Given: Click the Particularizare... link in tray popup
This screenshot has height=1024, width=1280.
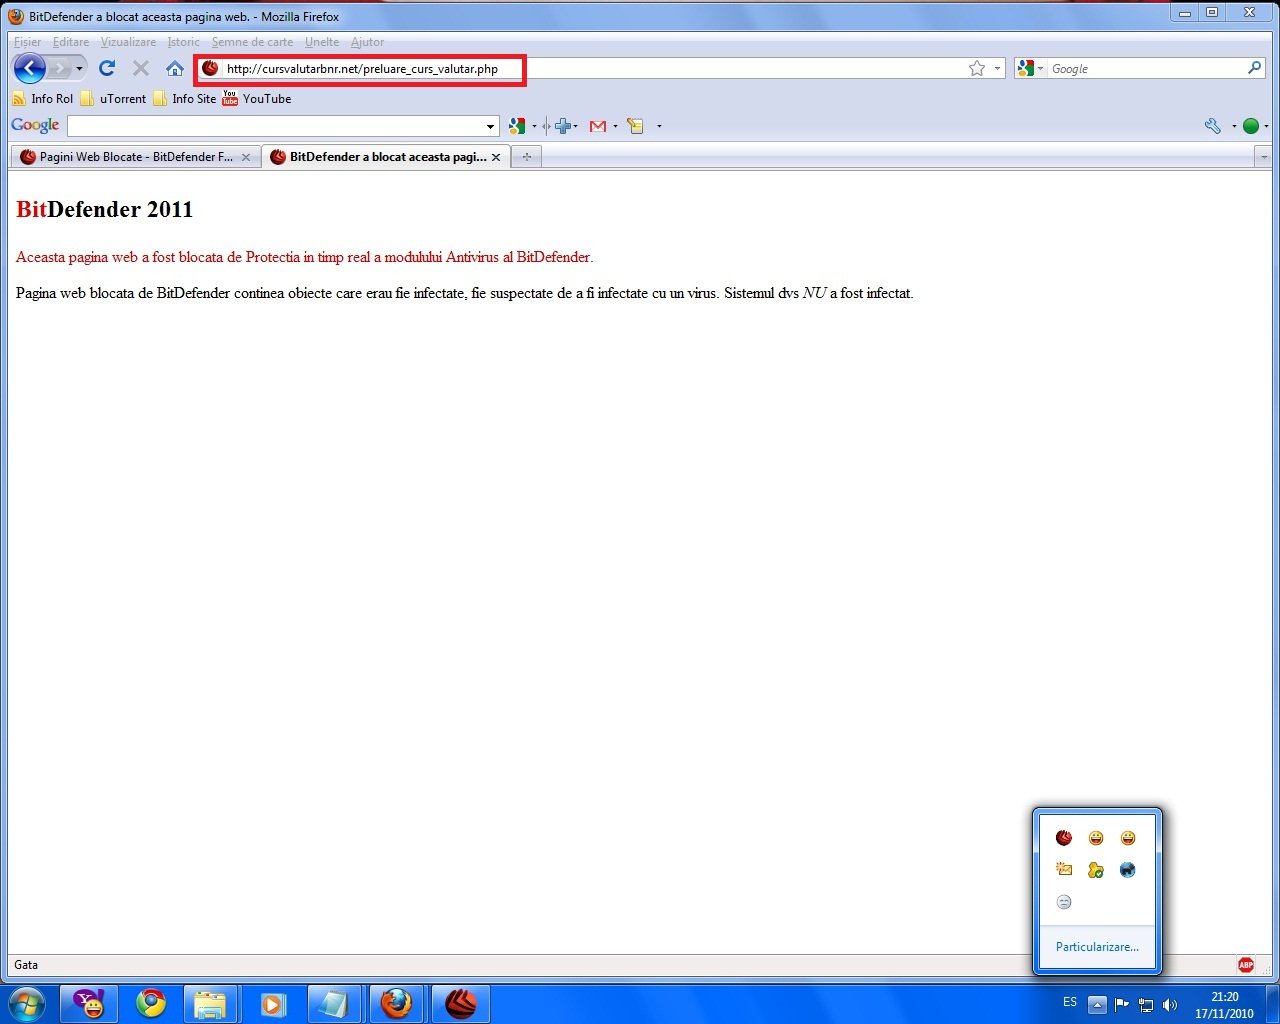Looking at the screenshot, I should tap(1097, 947).
